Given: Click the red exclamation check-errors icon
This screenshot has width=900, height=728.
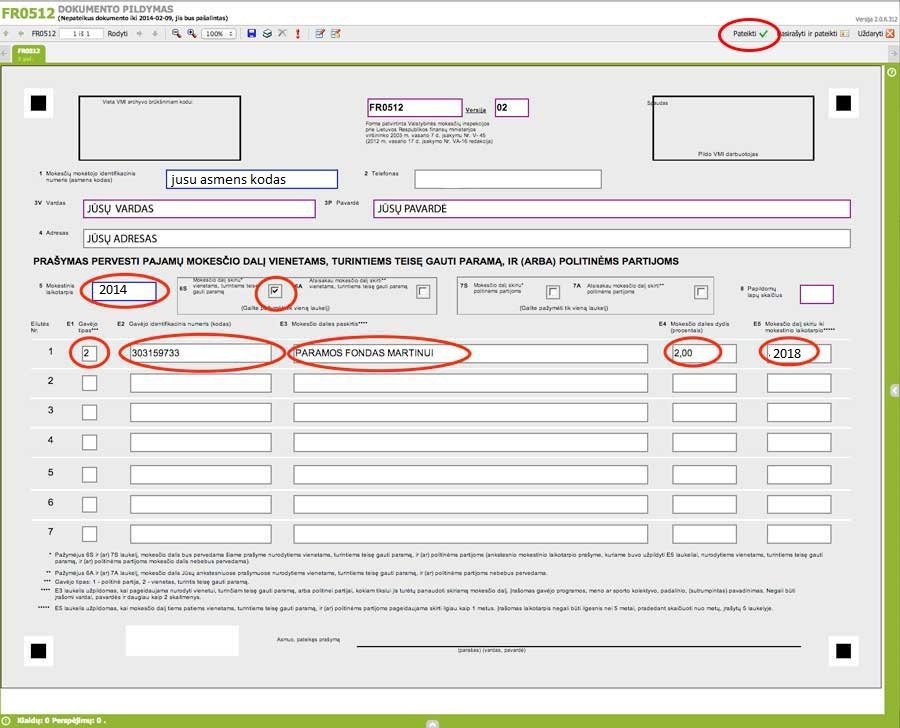Looking at the screenshot, I should 297,34.
